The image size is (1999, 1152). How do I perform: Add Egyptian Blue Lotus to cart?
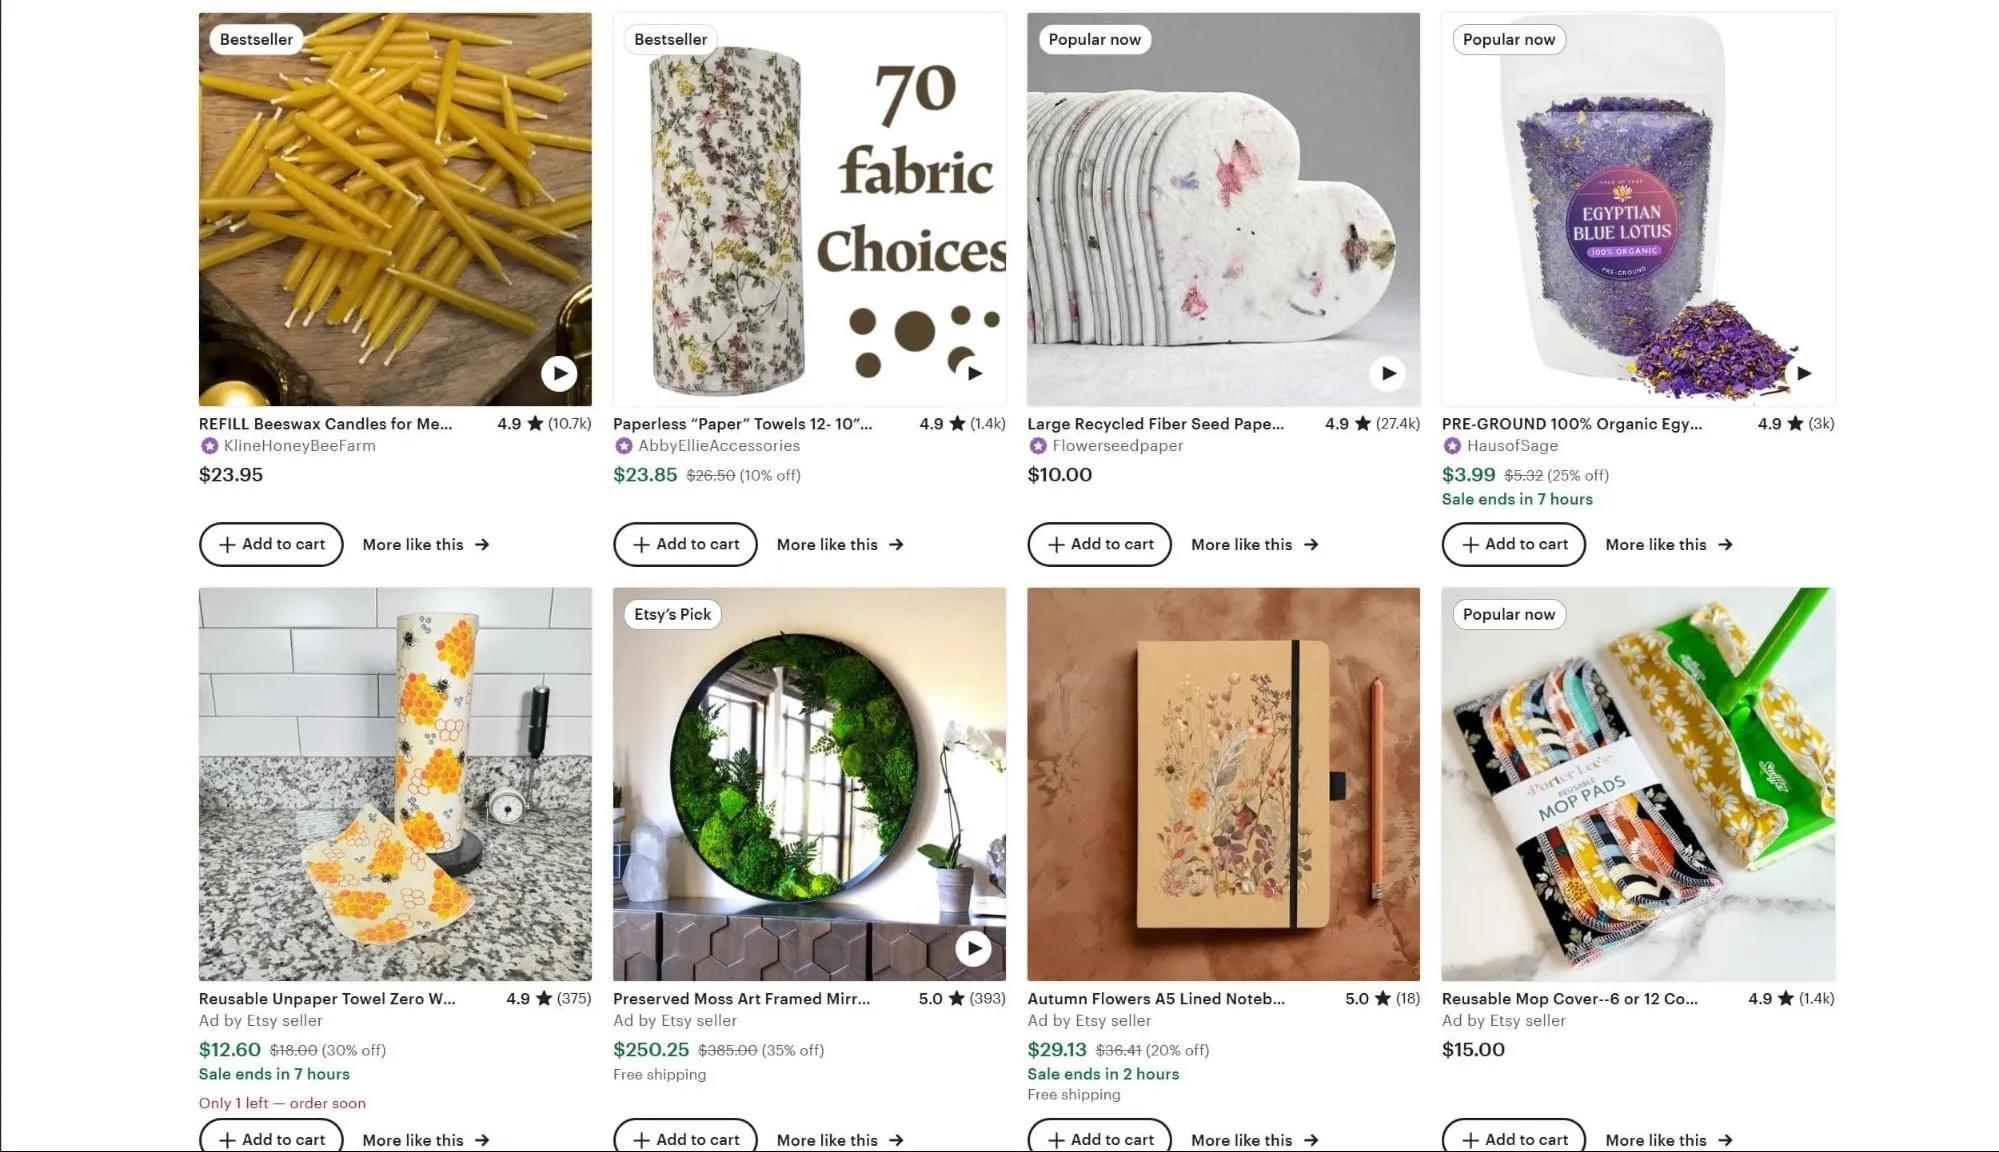1513,544
